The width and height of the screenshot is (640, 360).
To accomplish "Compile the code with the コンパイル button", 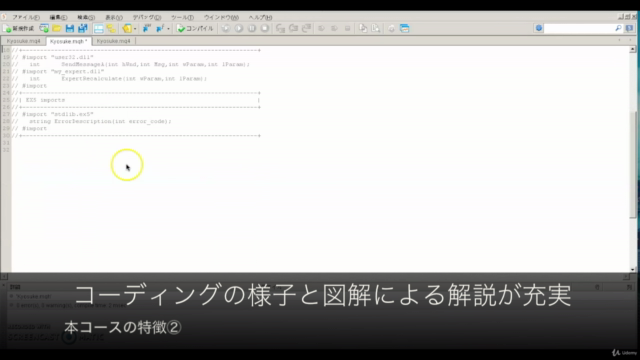I will coord(195,28).
